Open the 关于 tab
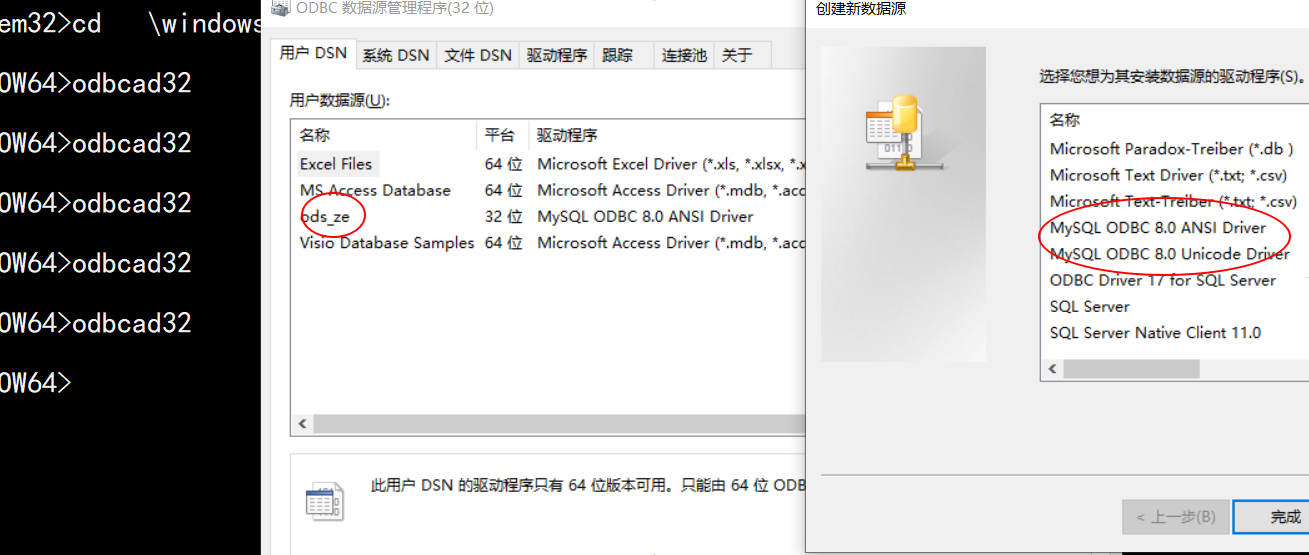Image resolution: width=1309 pixels, height=555 pixels. point(736,56)
